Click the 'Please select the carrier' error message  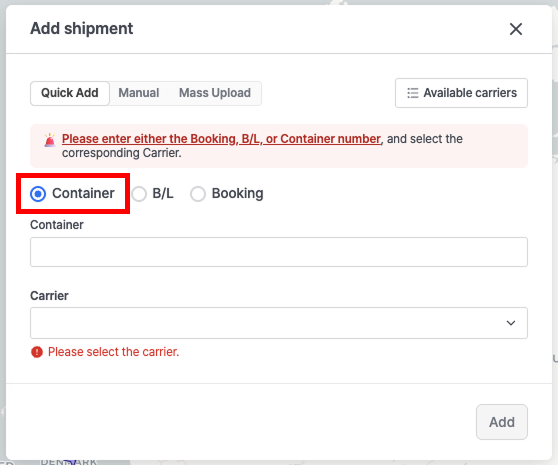click(x=114, y=352)
